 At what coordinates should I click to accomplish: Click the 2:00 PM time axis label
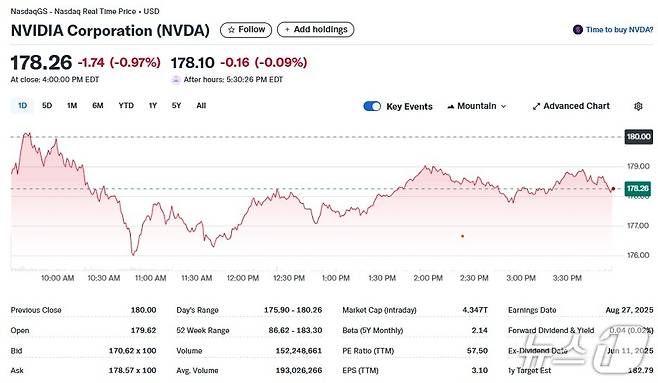[428, 278]
